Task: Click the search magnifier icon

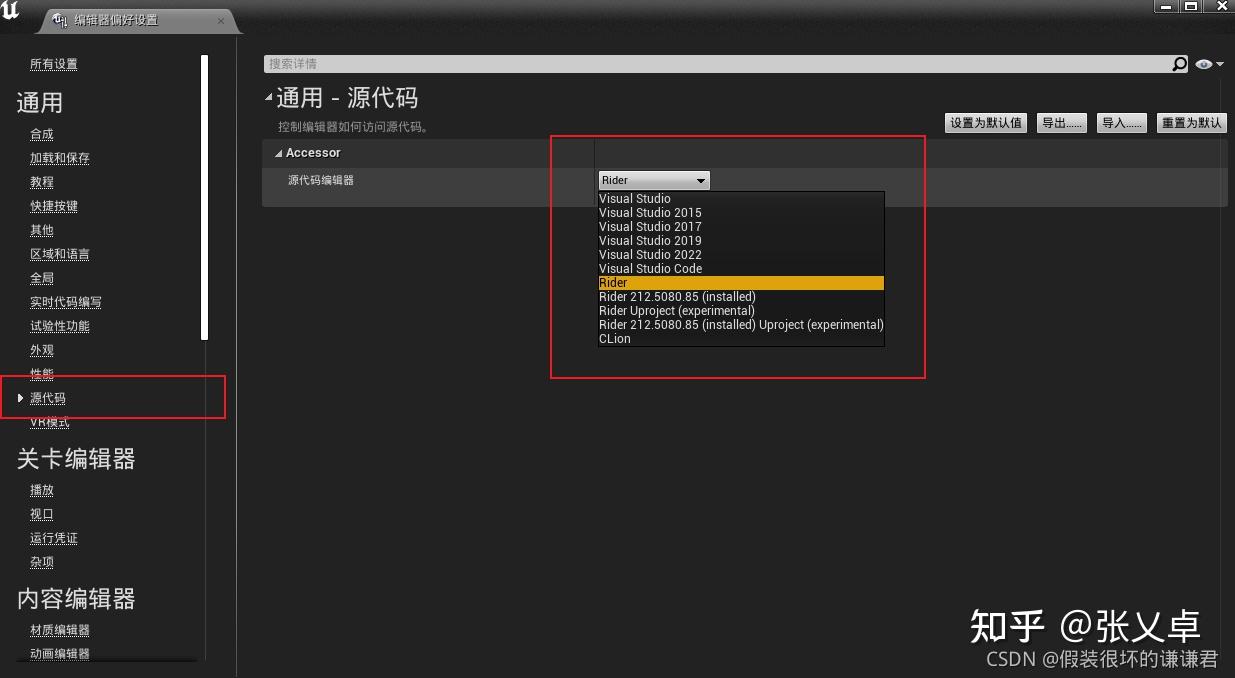Action: 1180,64
